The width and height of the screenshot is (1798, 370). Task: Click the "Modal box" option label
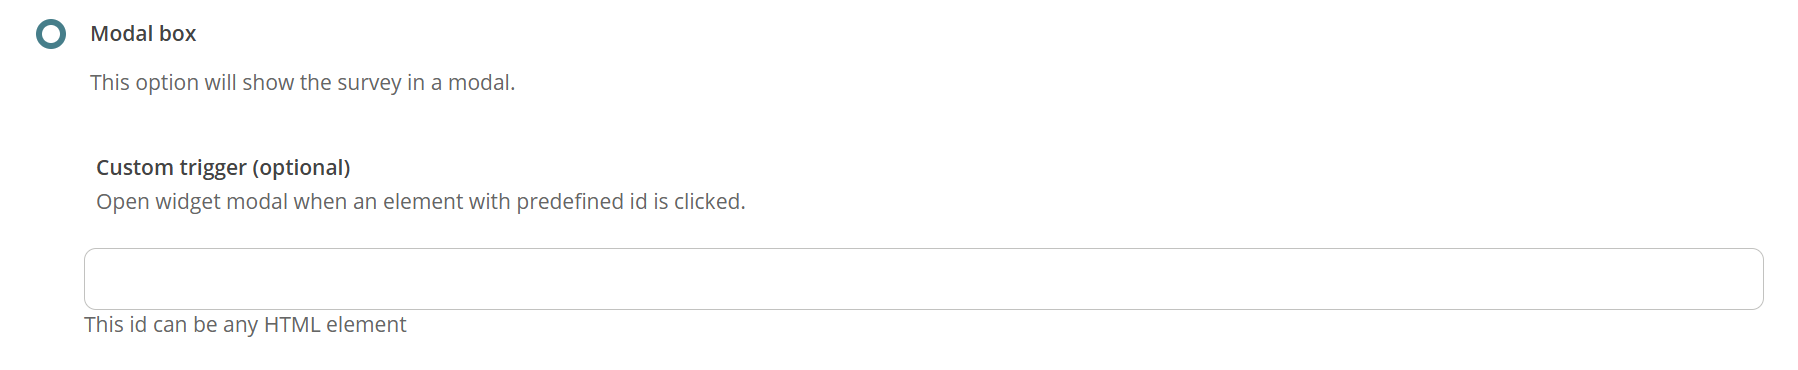click(x=143, y=34)
